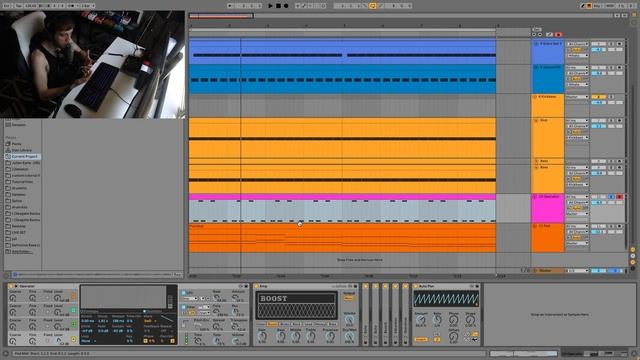Toggle Operator oscillator B on button
Image resolution: width=640 pixels, height=360 pixels.
tap(74, 325)
